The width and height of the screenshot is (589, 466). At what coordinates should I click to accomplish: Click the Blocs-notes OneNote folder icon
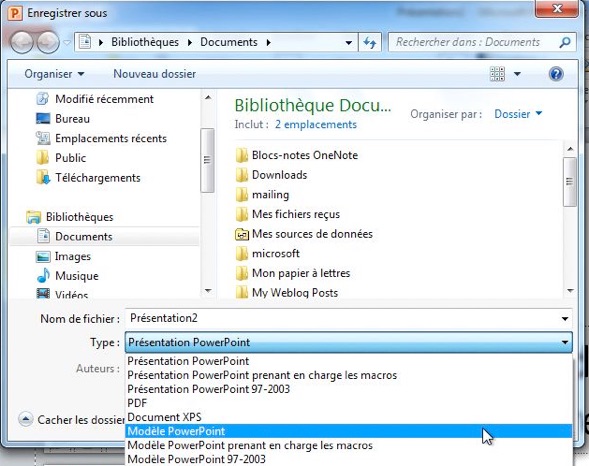coord(242,155)
